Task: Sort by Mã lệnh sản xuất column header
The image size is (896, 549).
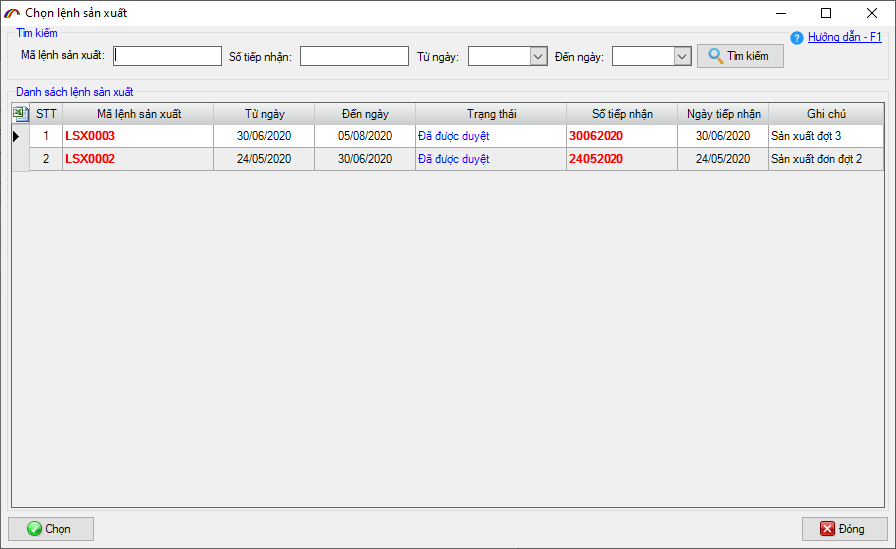Action: [x=139, y=114]
